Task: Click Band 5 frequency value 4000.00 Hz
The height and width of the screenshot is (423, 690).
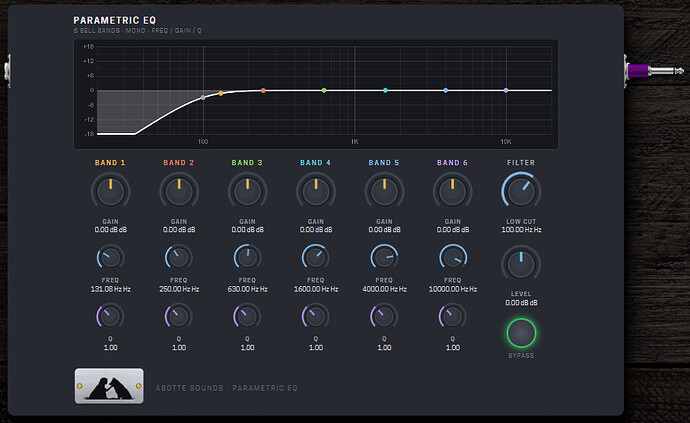Action: click(x=384, y=289)
